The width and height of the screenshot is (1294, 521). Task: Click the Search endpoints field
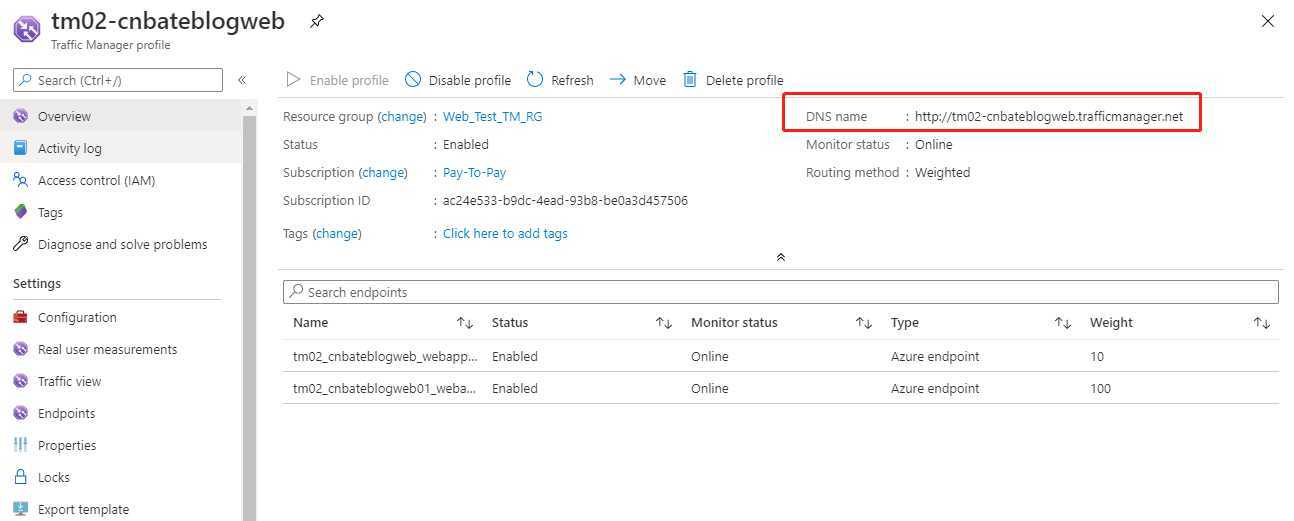coord(780,292)
